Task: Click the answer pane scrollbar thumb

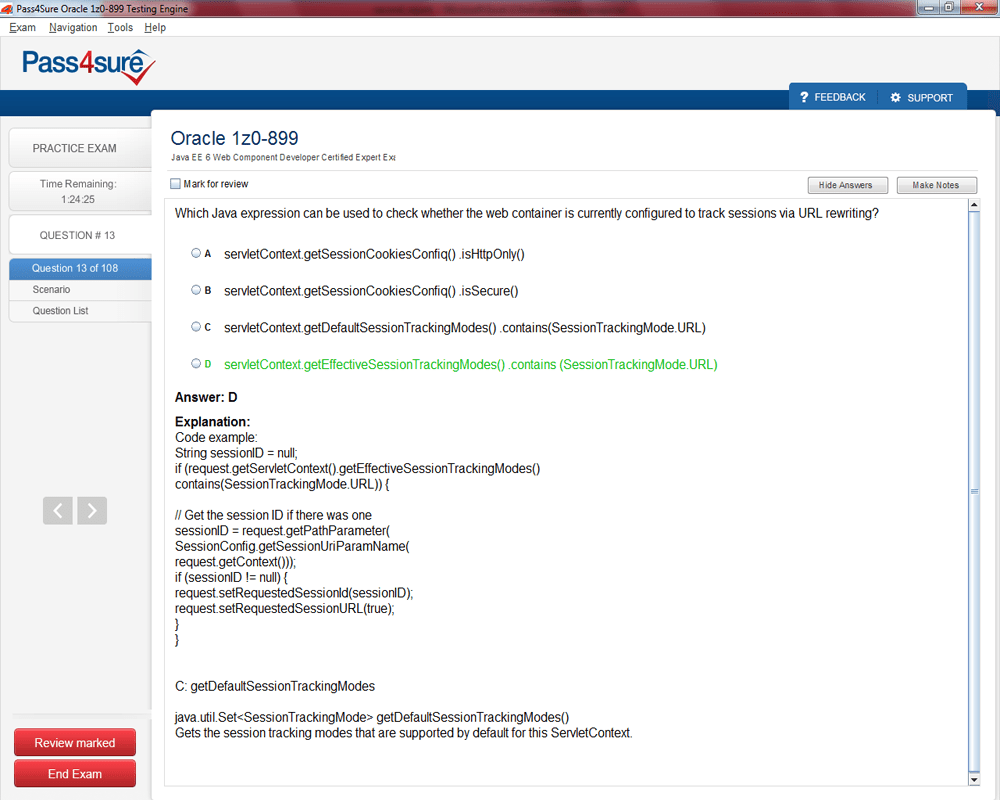Action: click(x=974, y=491)
